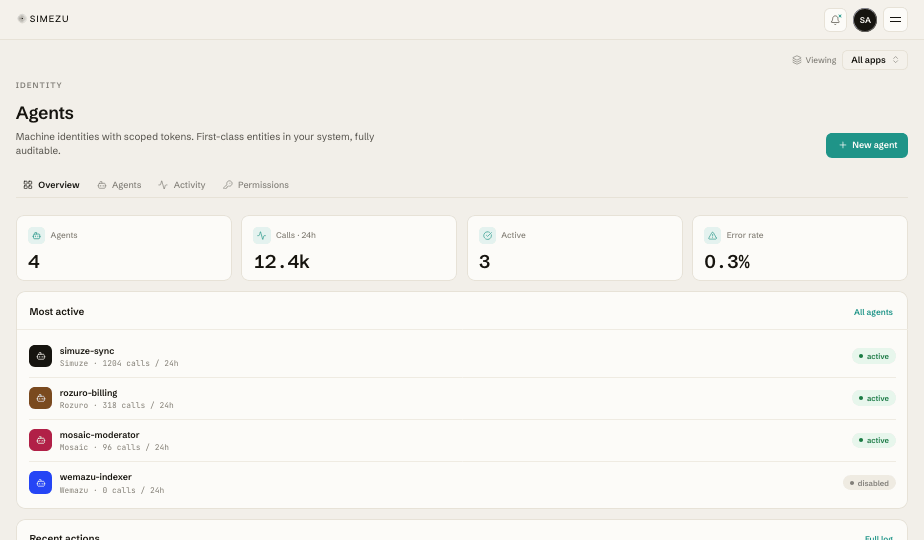Image resolution: width=924 pixels, height=540 pixels.
Task: Click the active badge for simuze-sync
Action: 873,356
